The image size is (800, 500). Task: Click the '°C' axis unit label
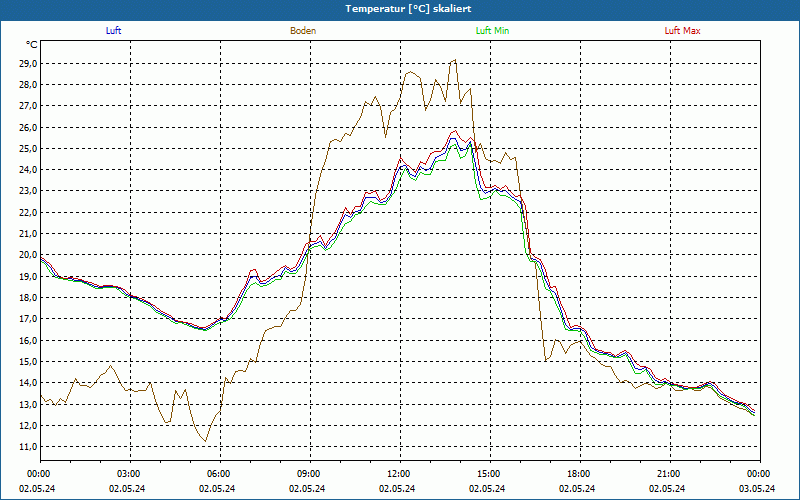pos(32,45)
